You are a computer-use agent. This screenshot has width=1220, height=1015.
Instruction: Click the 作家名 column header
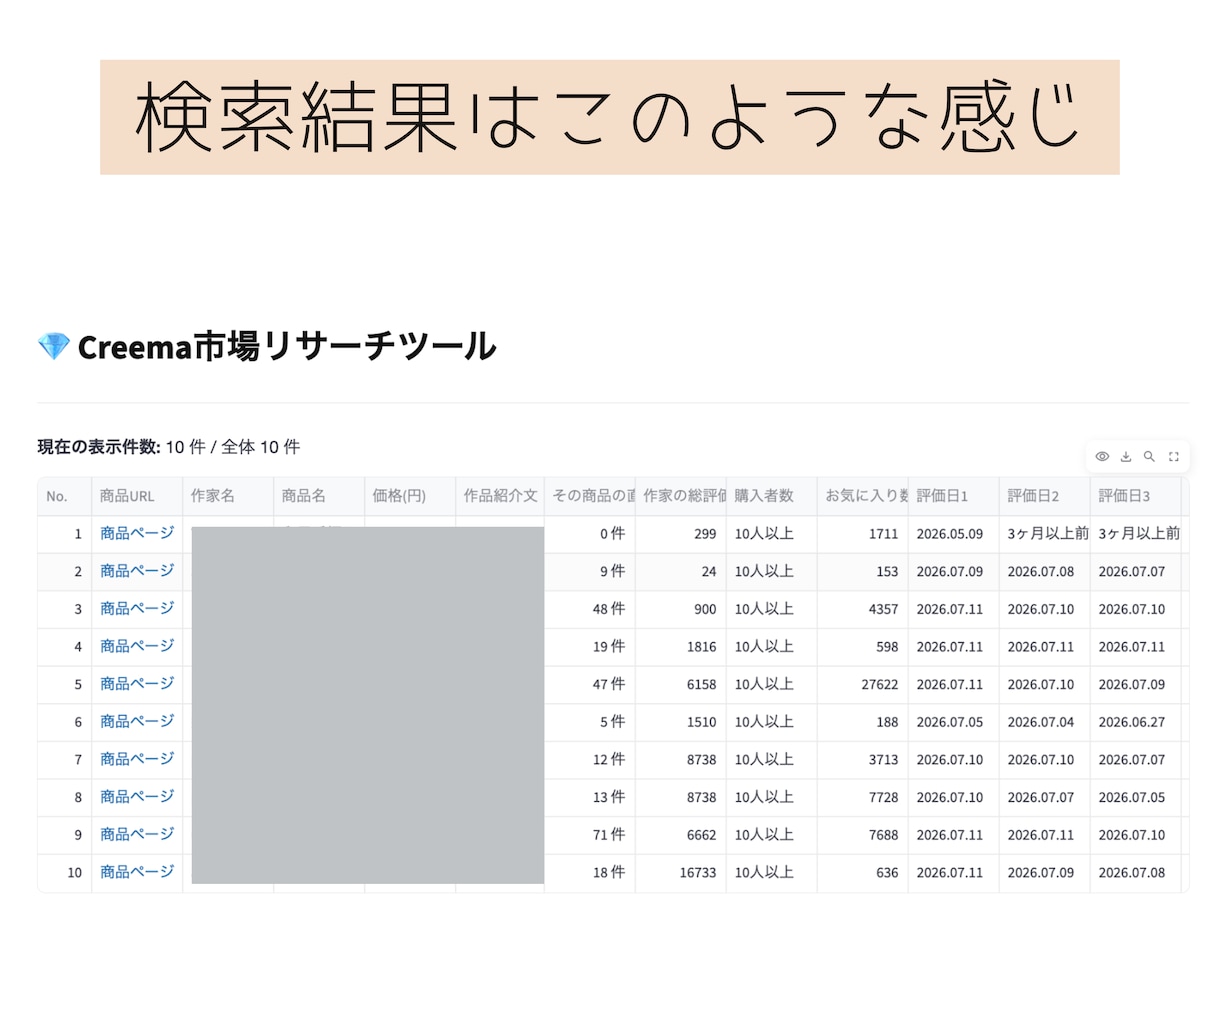click(228, 496)
